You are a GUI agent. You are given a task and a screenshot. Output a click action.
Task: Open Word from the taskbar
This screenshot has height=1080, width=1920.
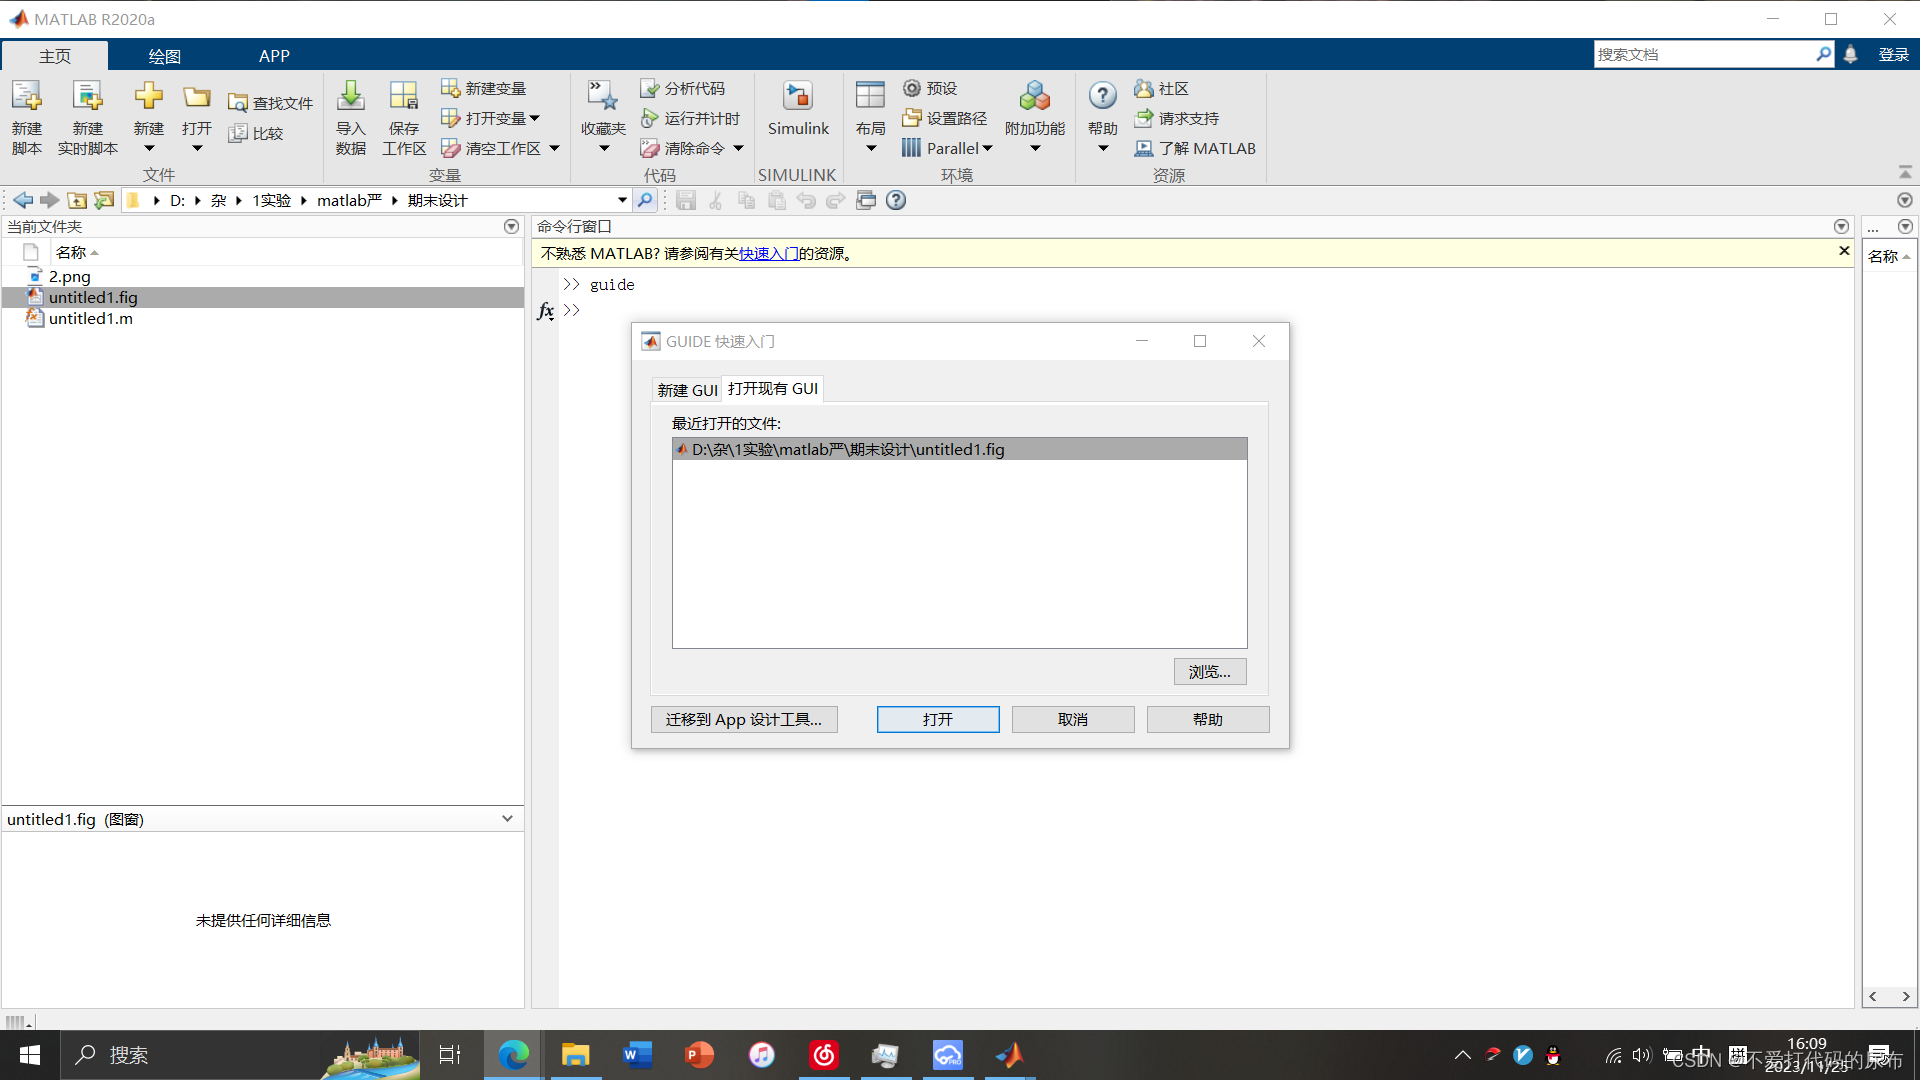637,1055
